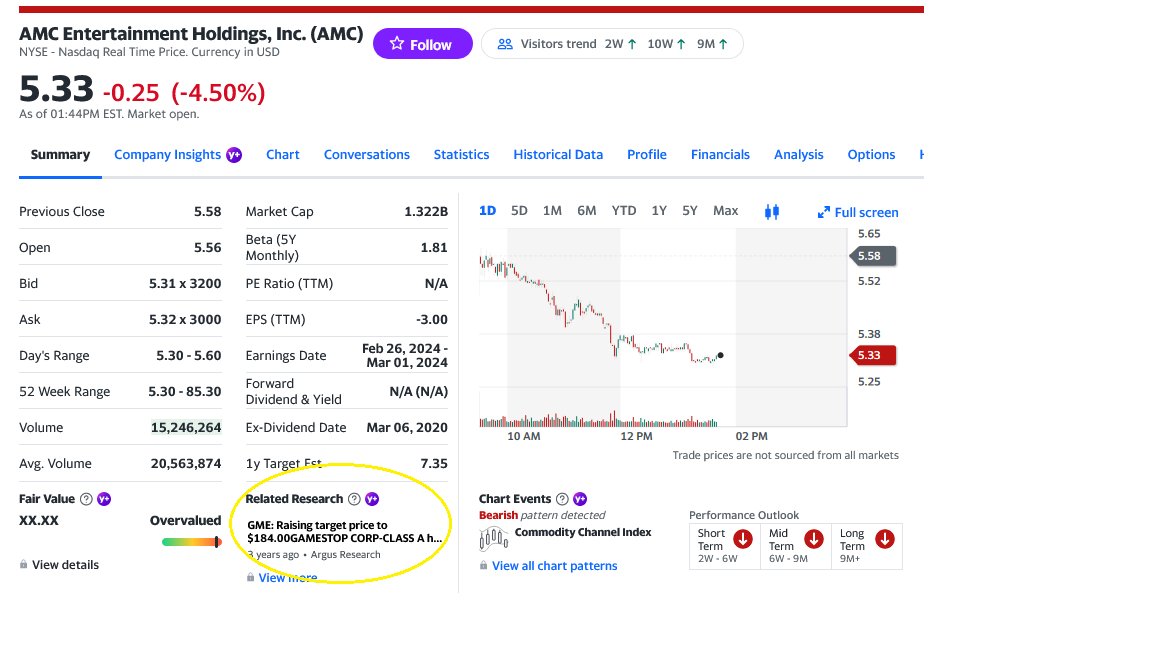The image size is (1152, 648).
Task: Click the Fair Value overvalued gradient bar
Action: click(191, 542)
